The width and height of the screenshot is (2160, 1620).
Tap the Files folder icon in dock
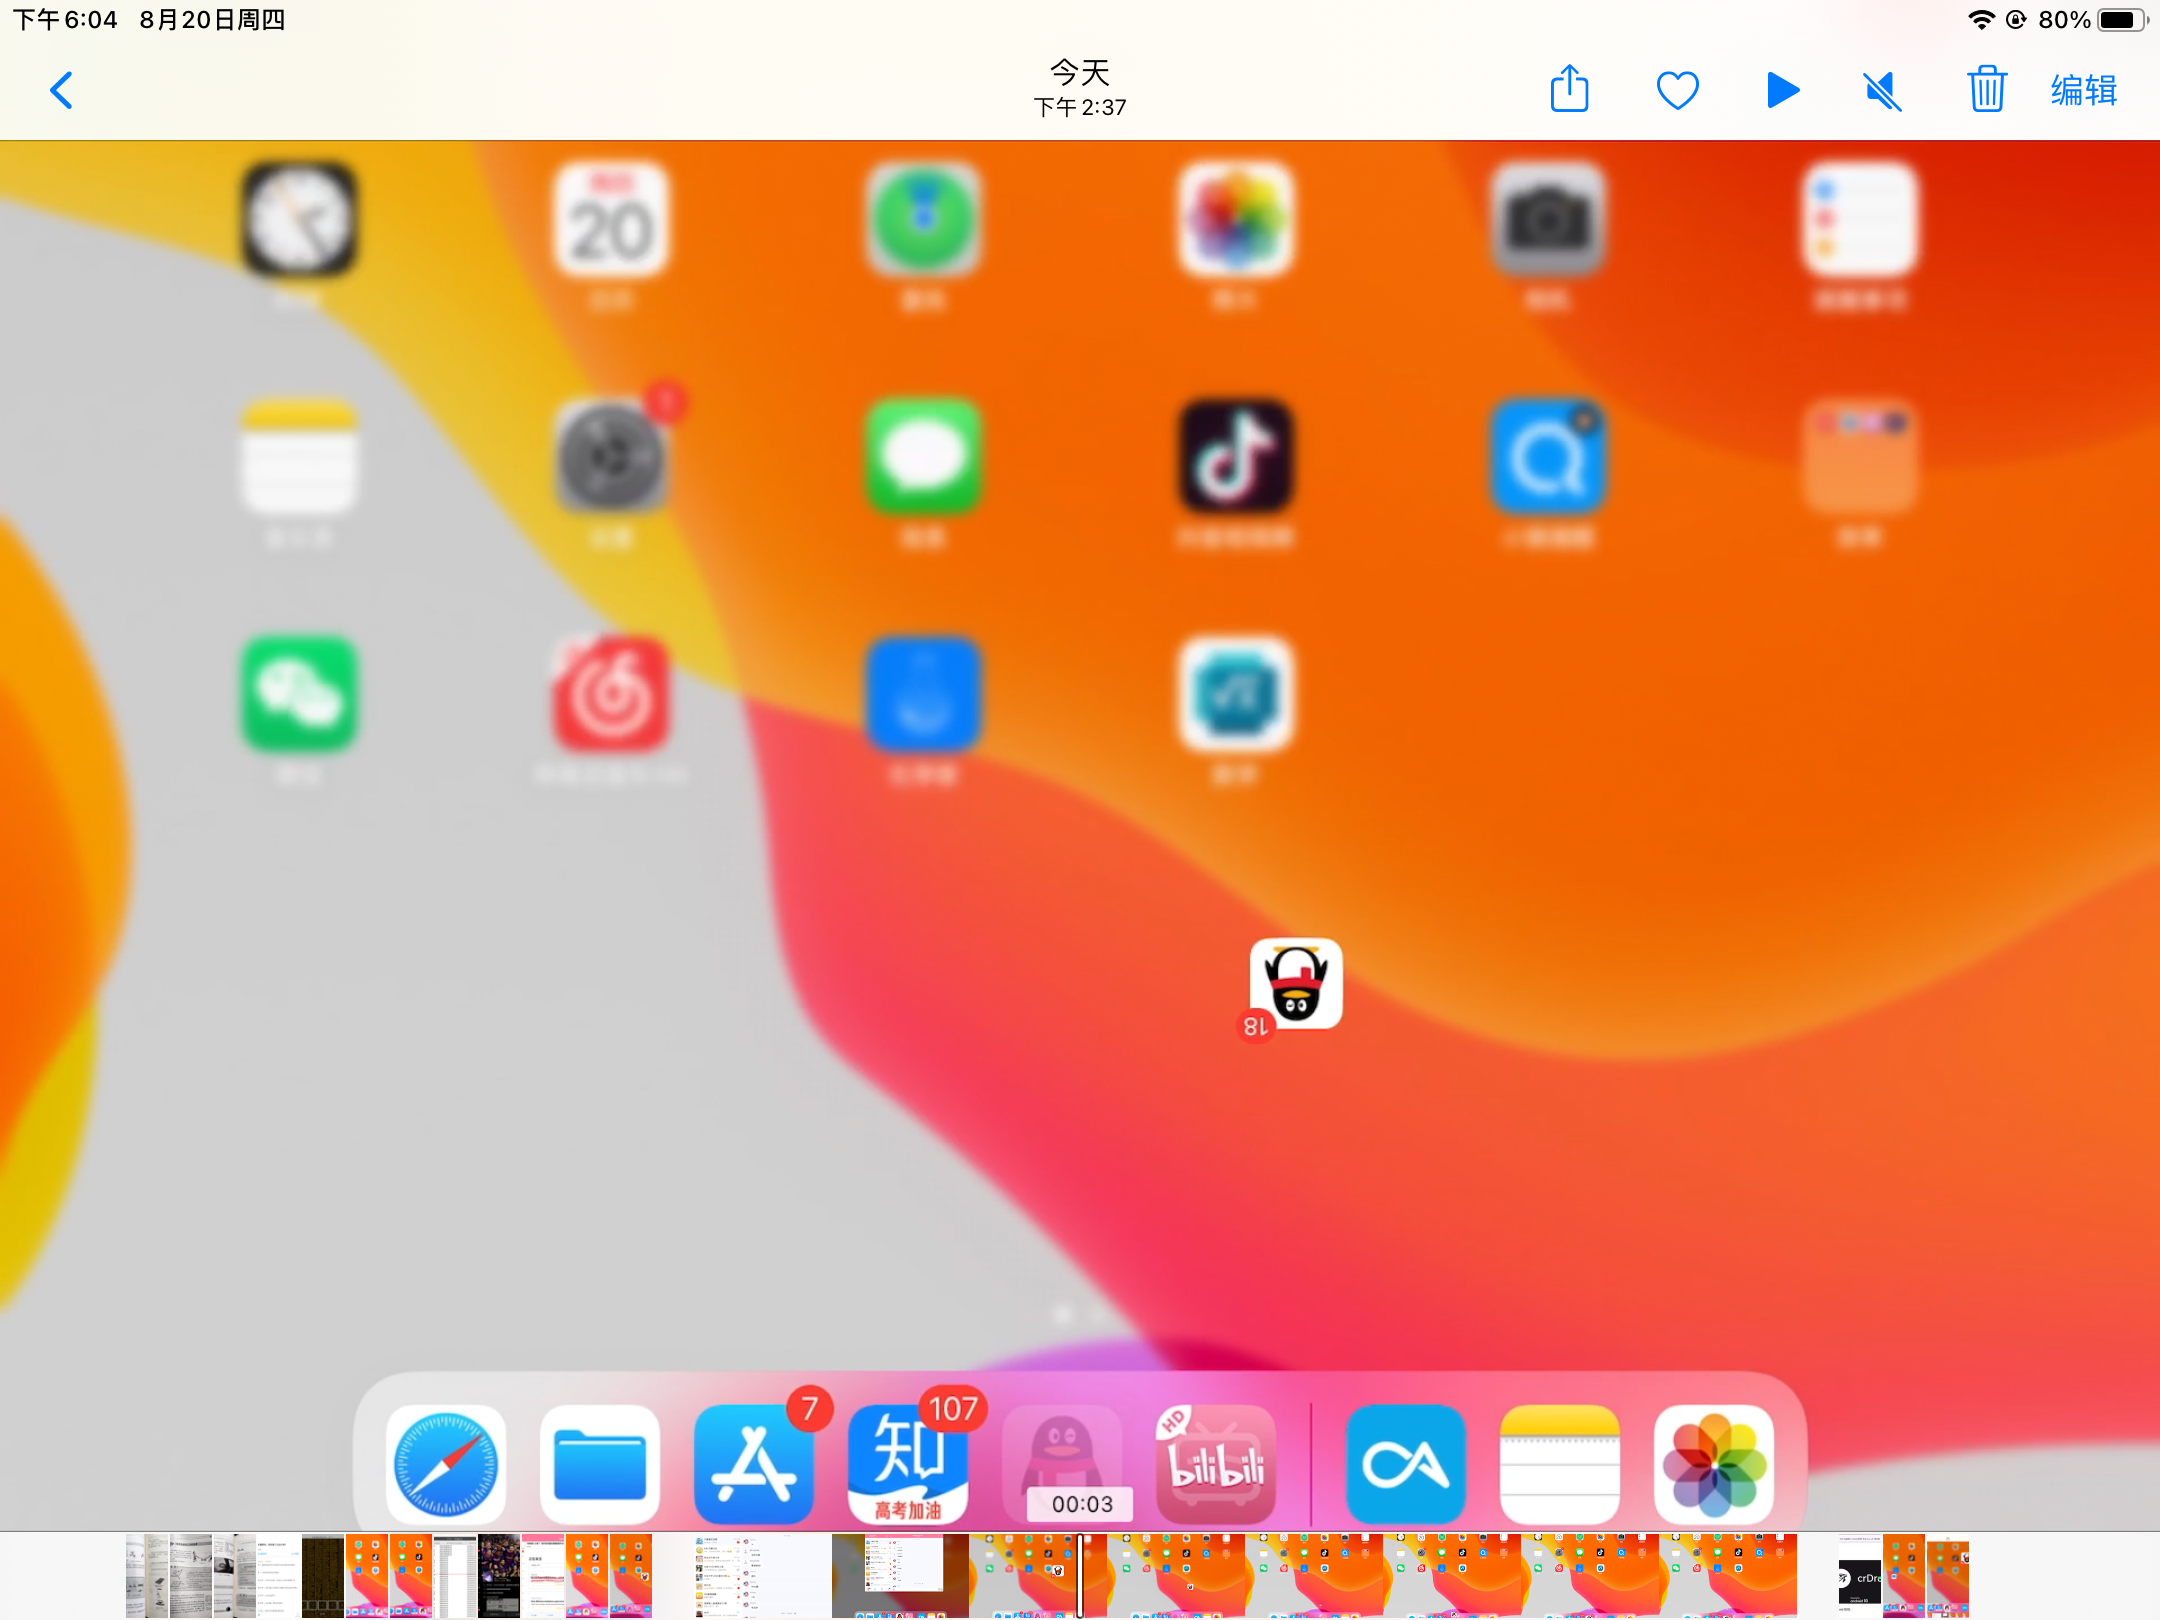pos(600,1465)
